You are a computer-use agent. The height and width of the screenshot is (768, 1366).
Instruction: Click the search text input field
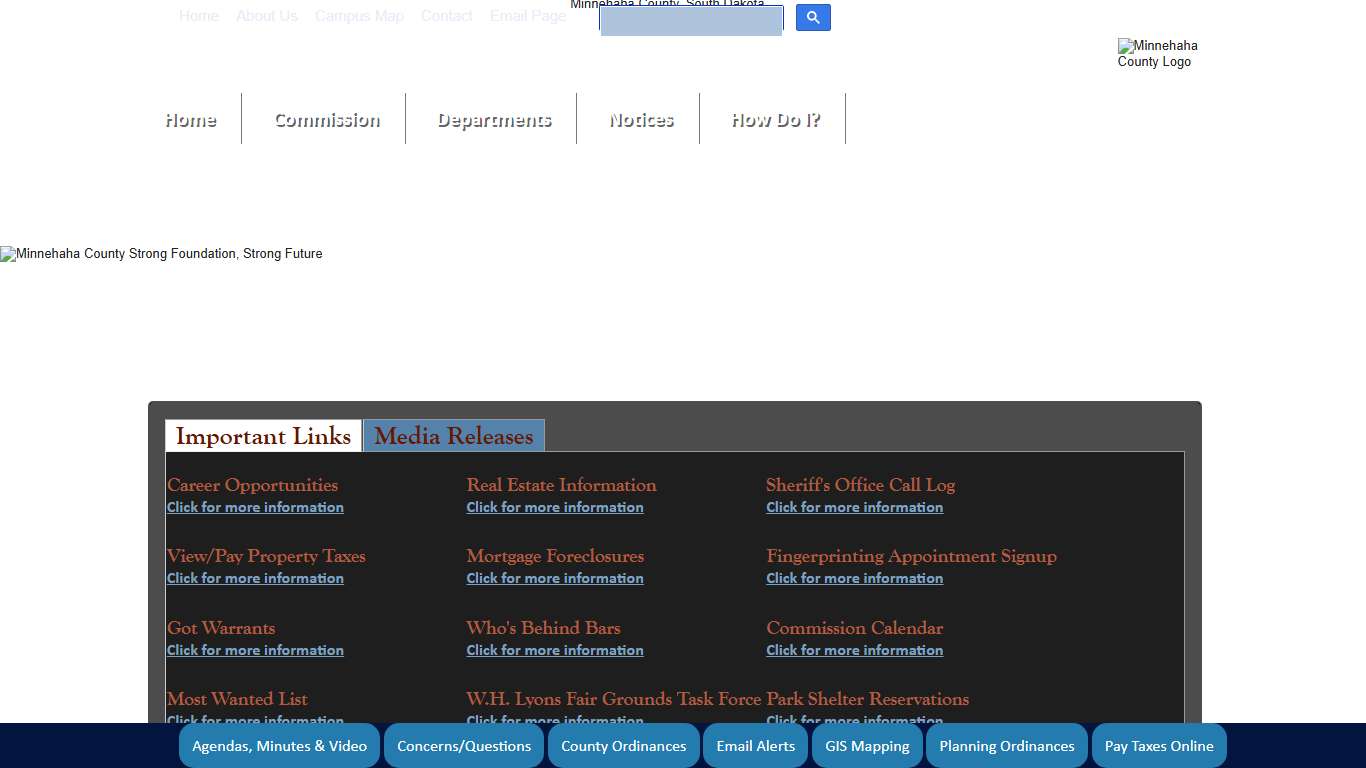click(690, 20)
